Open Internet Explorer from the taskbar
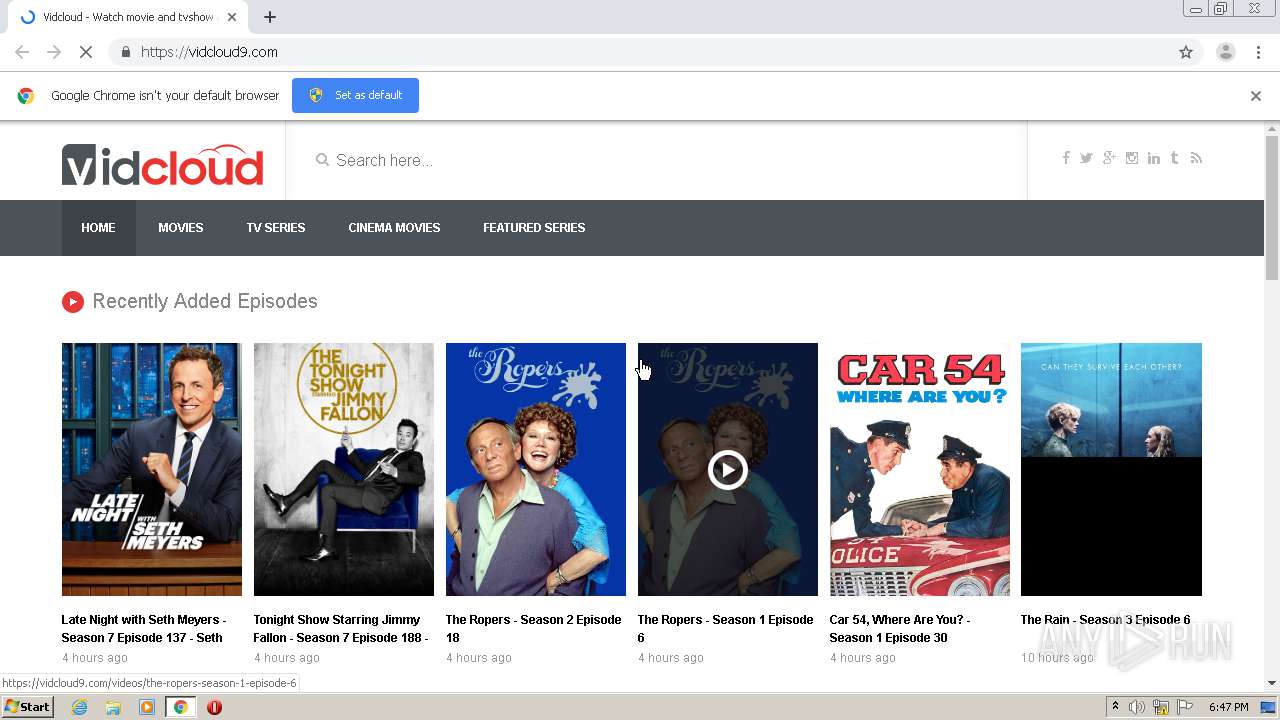 [x=79, y=707]
